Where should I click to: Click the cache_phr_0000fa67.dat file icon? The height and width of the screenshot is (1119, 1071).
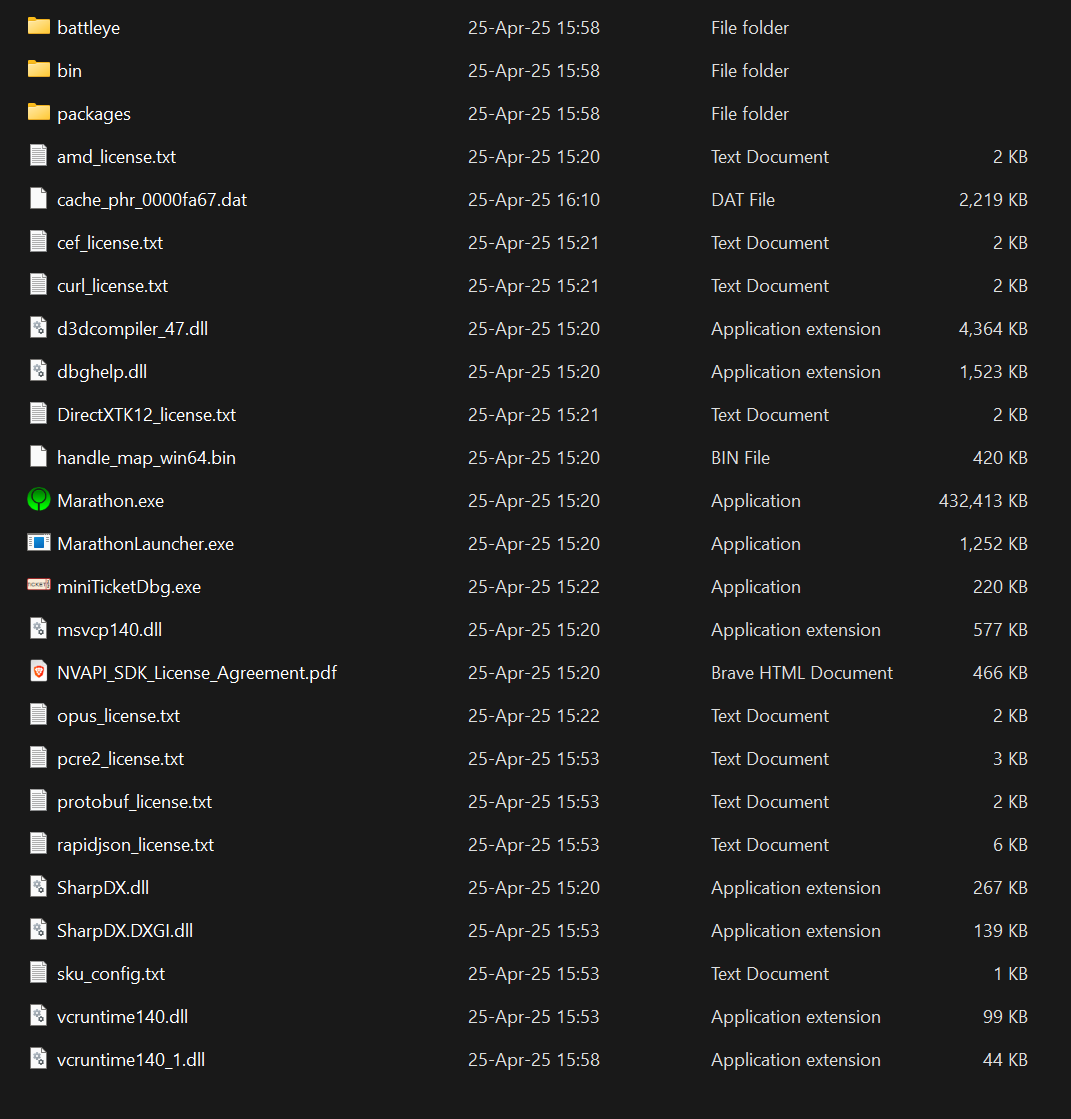[39, 198]
